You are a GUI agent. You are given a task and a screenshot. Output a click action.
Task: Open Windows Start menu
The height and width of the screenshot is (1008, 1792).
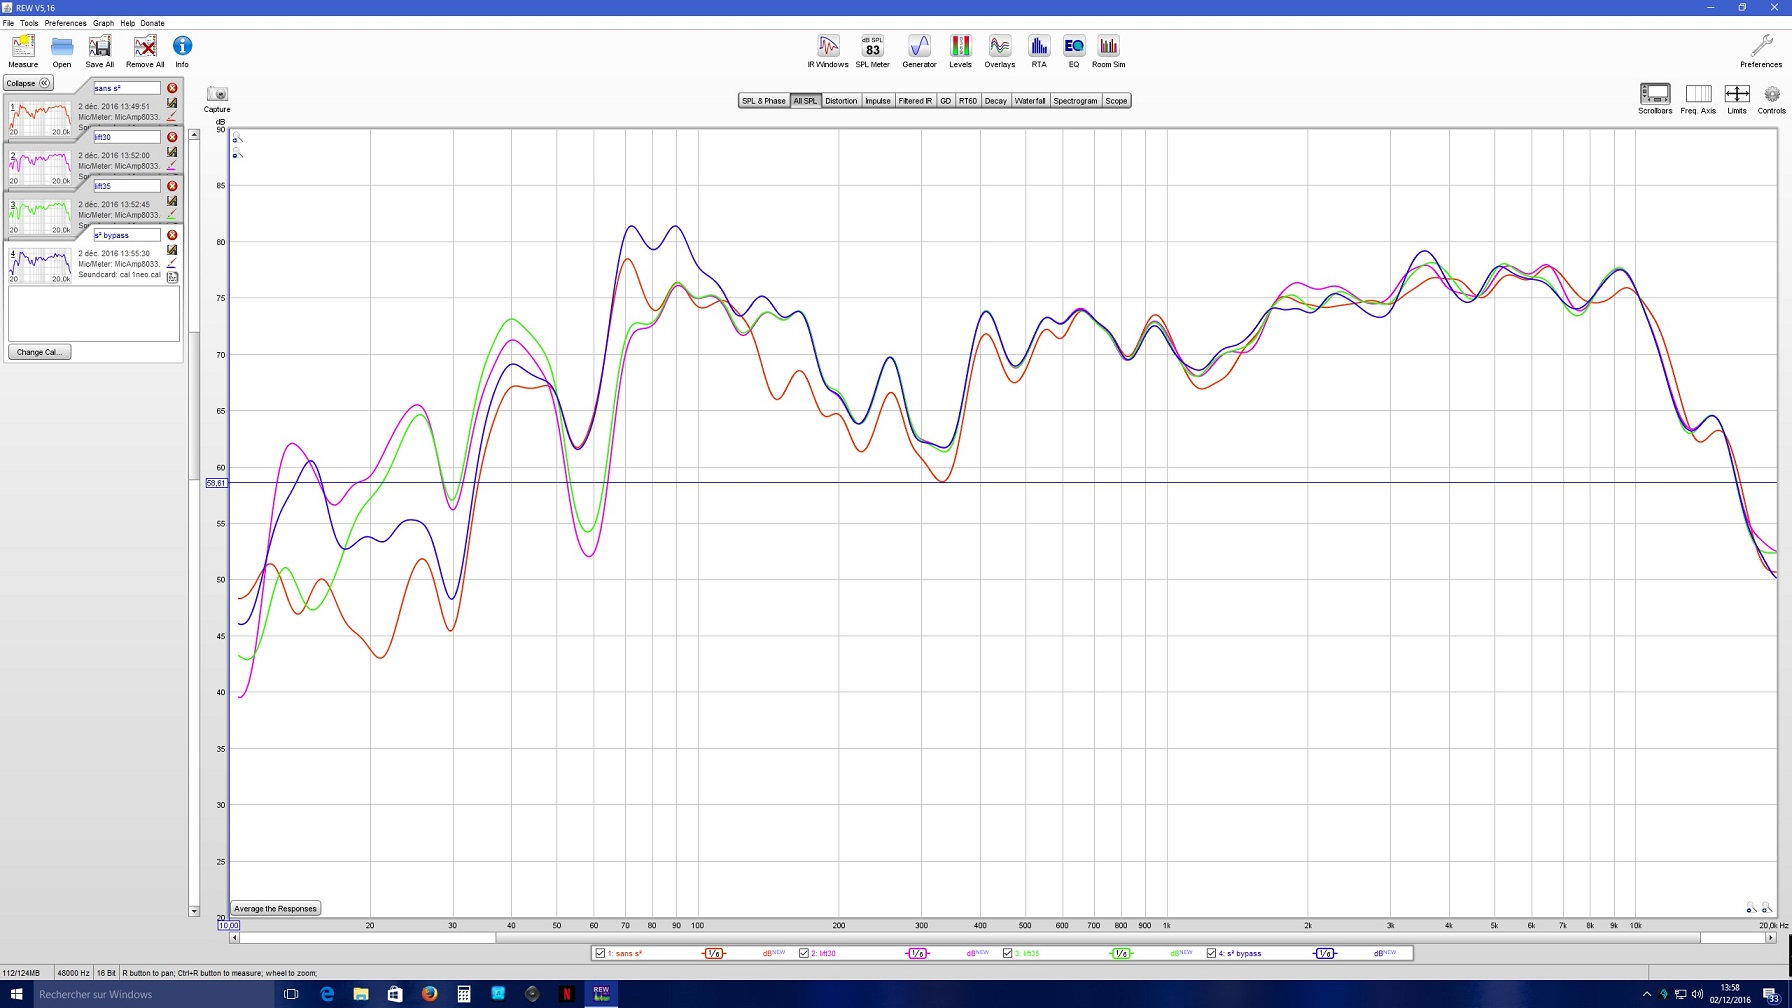pyautogui.click(x=16, y=994)
